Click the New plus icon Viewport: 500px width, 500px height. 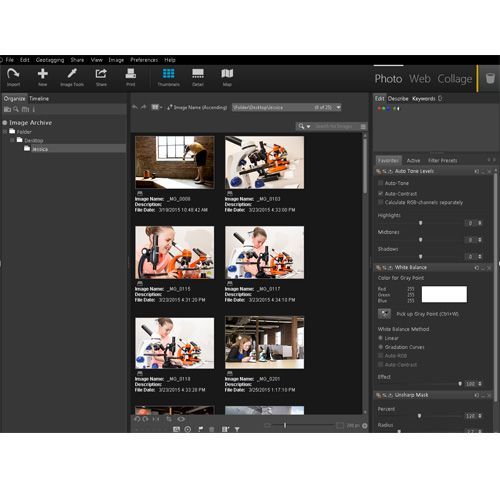42,74
